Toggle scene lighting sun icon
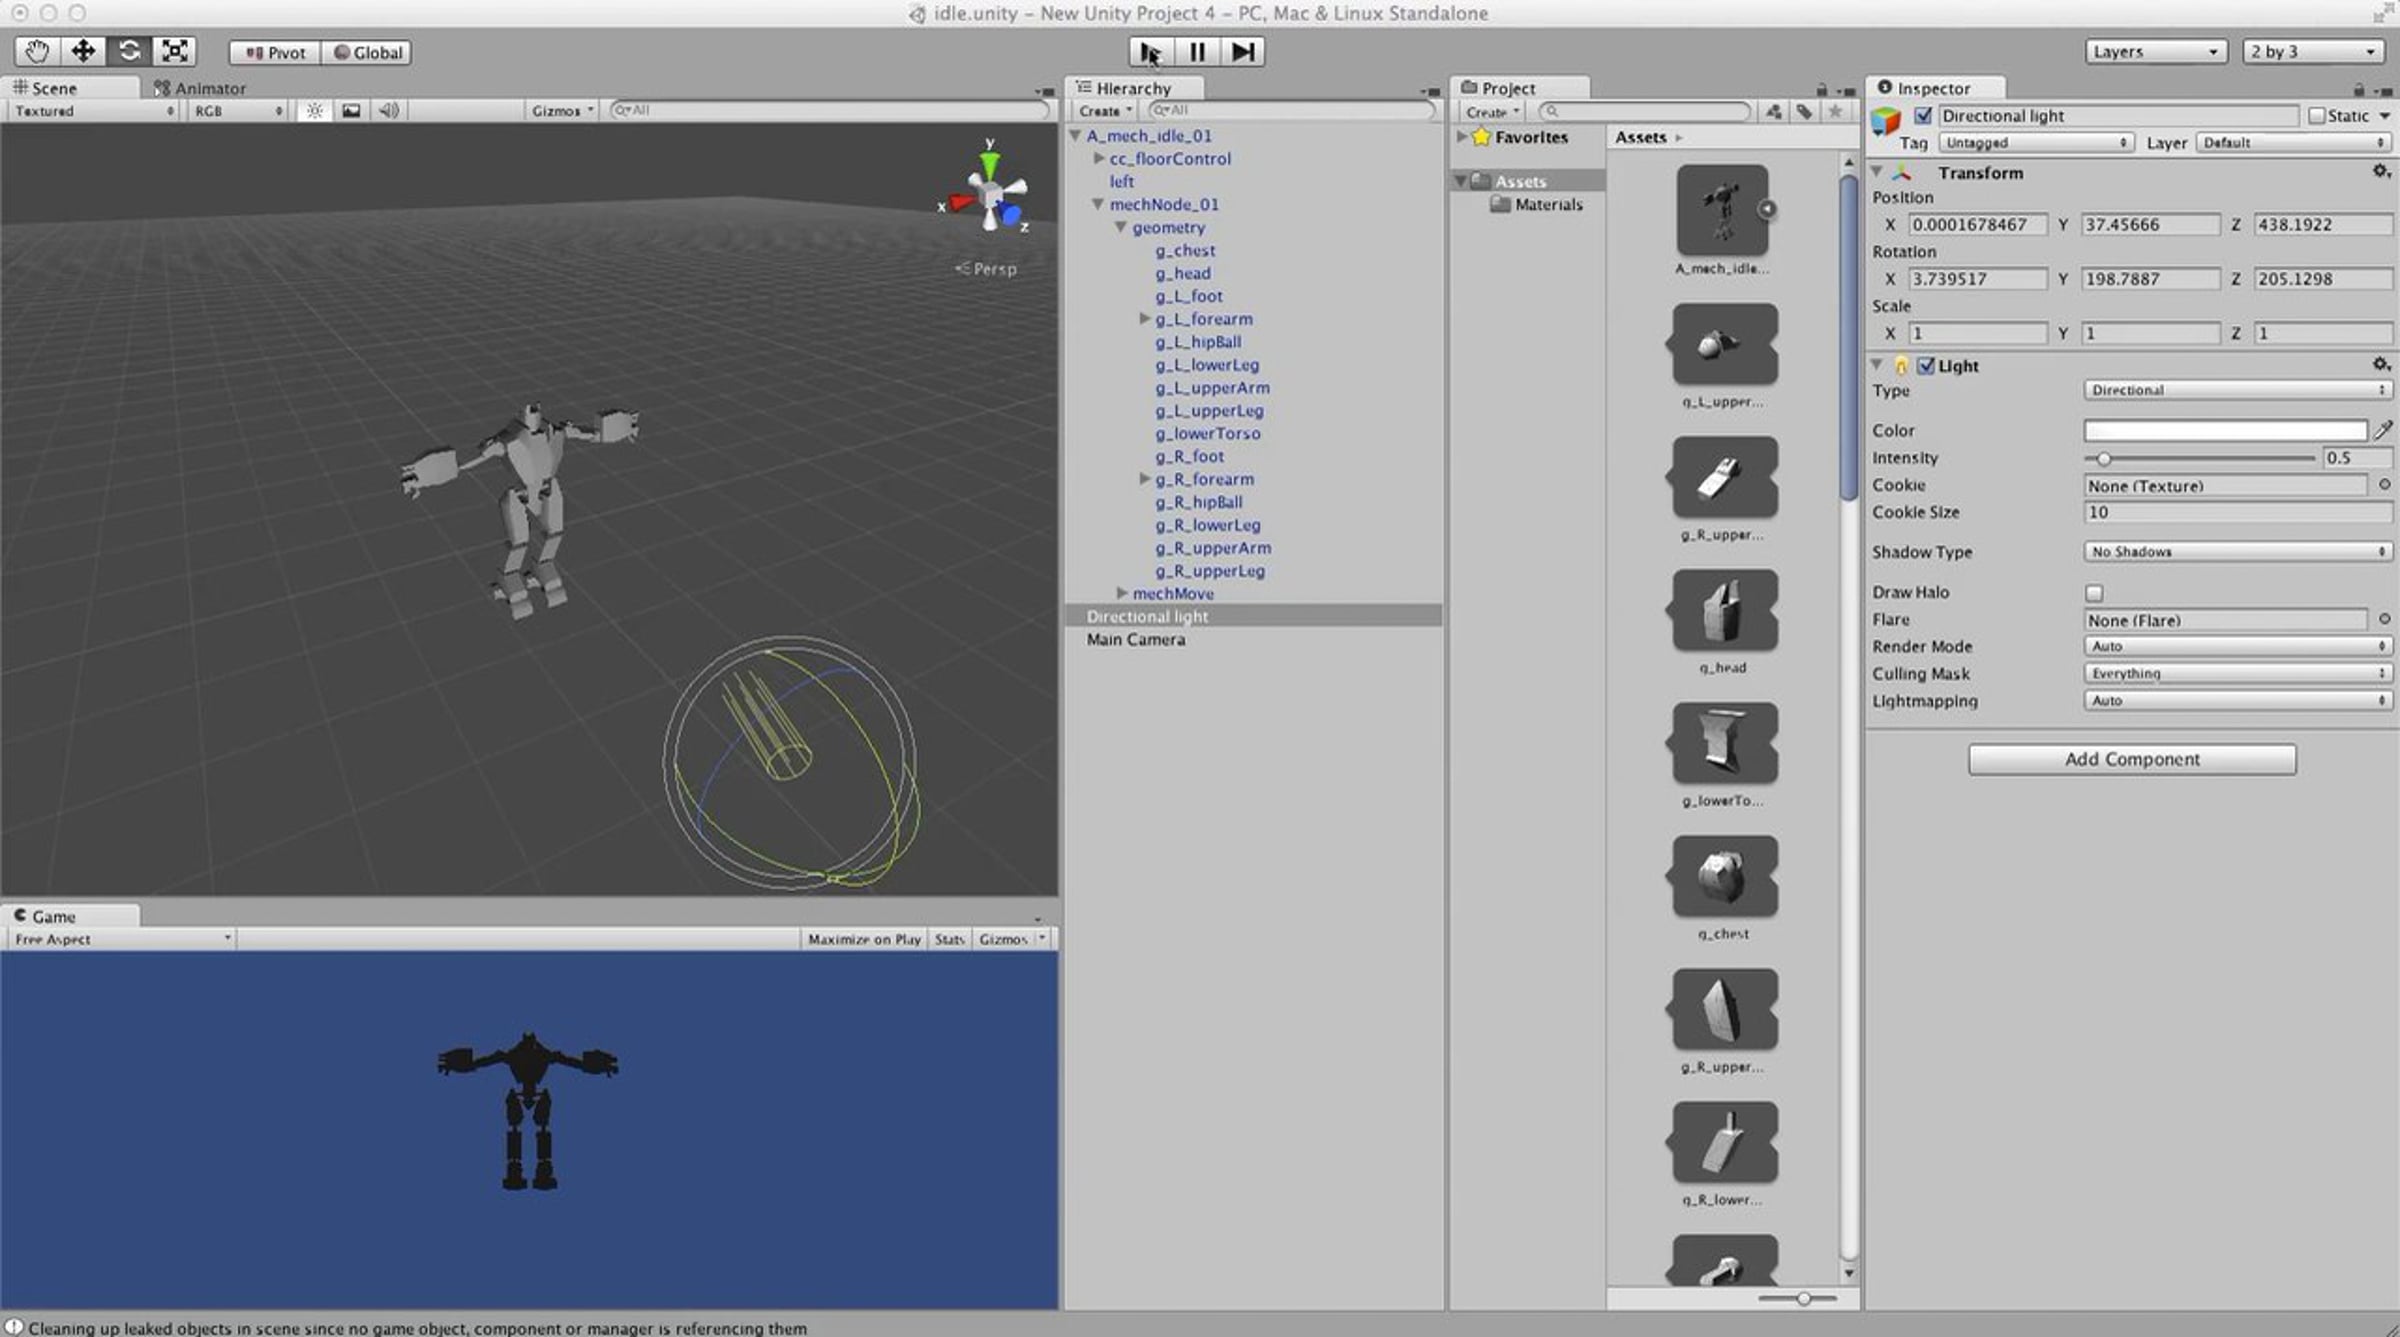This screenshot has width=2400, height=1337. [x=315, y=110]
